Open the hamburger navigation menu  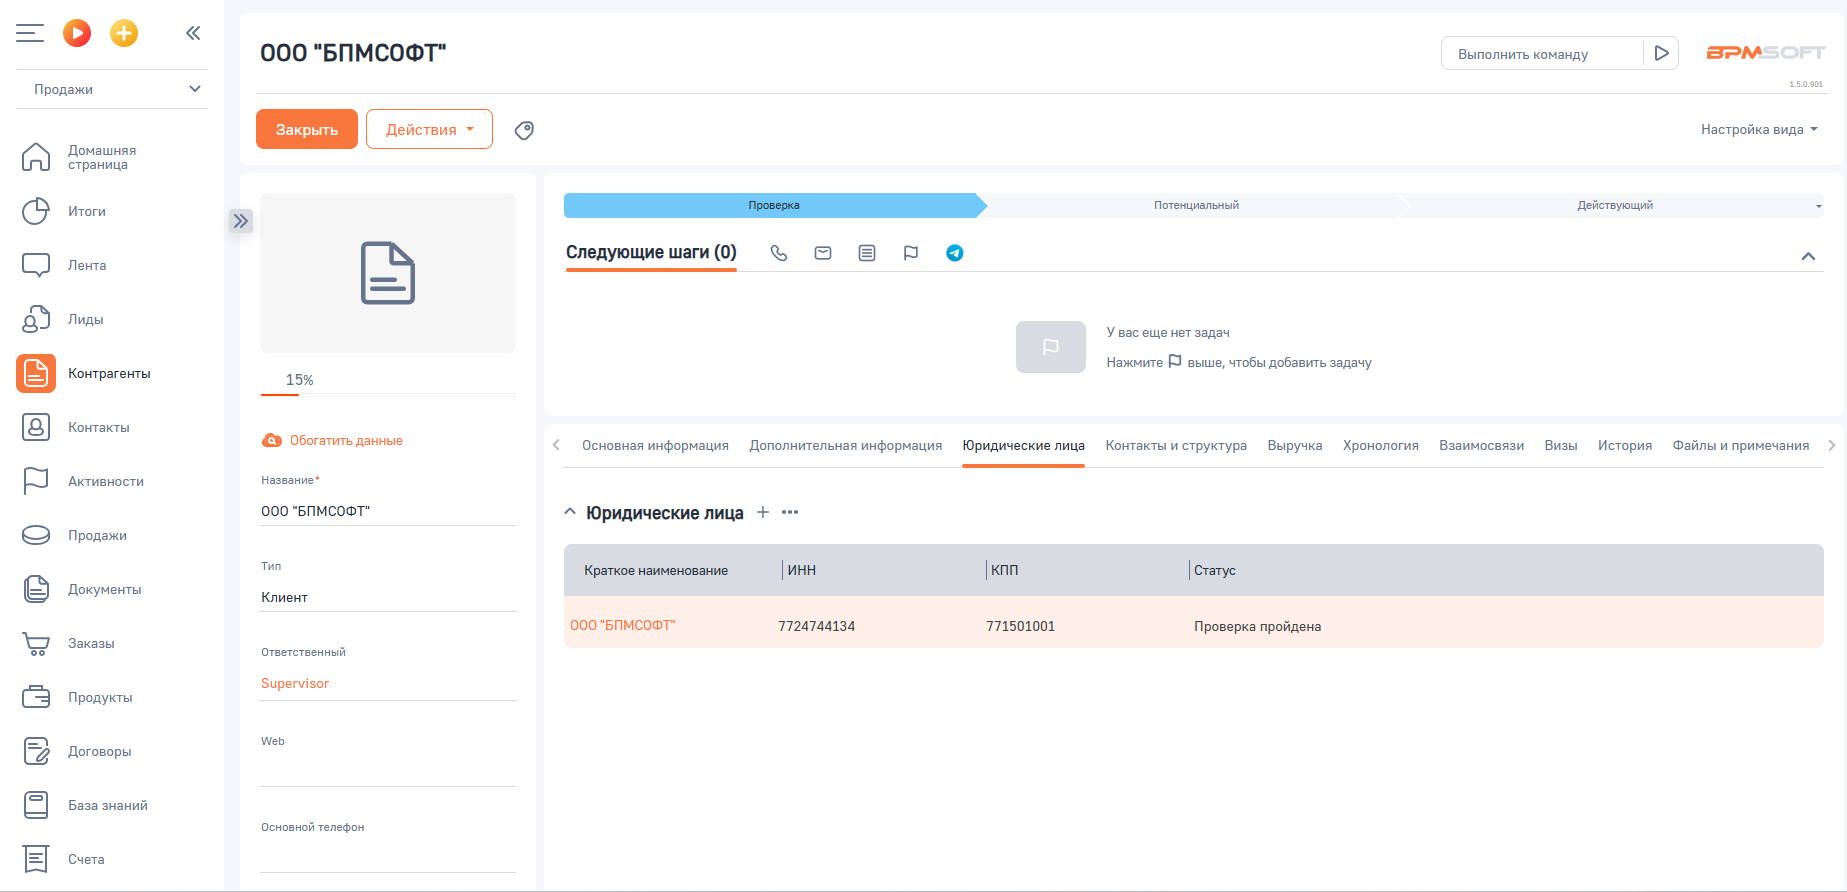tap(30, 33)
